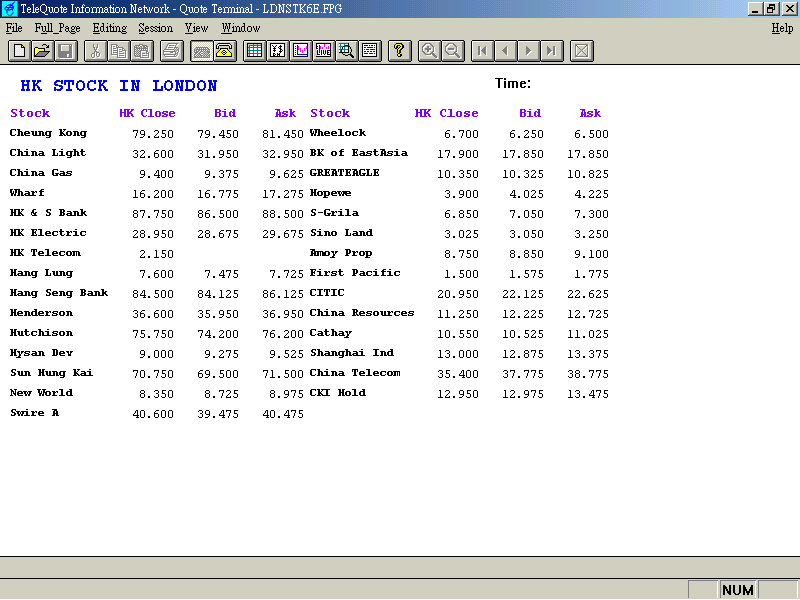Image resolution: width=800 pixels, height=600 pixels.
Task: Open the blue text page list icon
Action: point(370,51)
